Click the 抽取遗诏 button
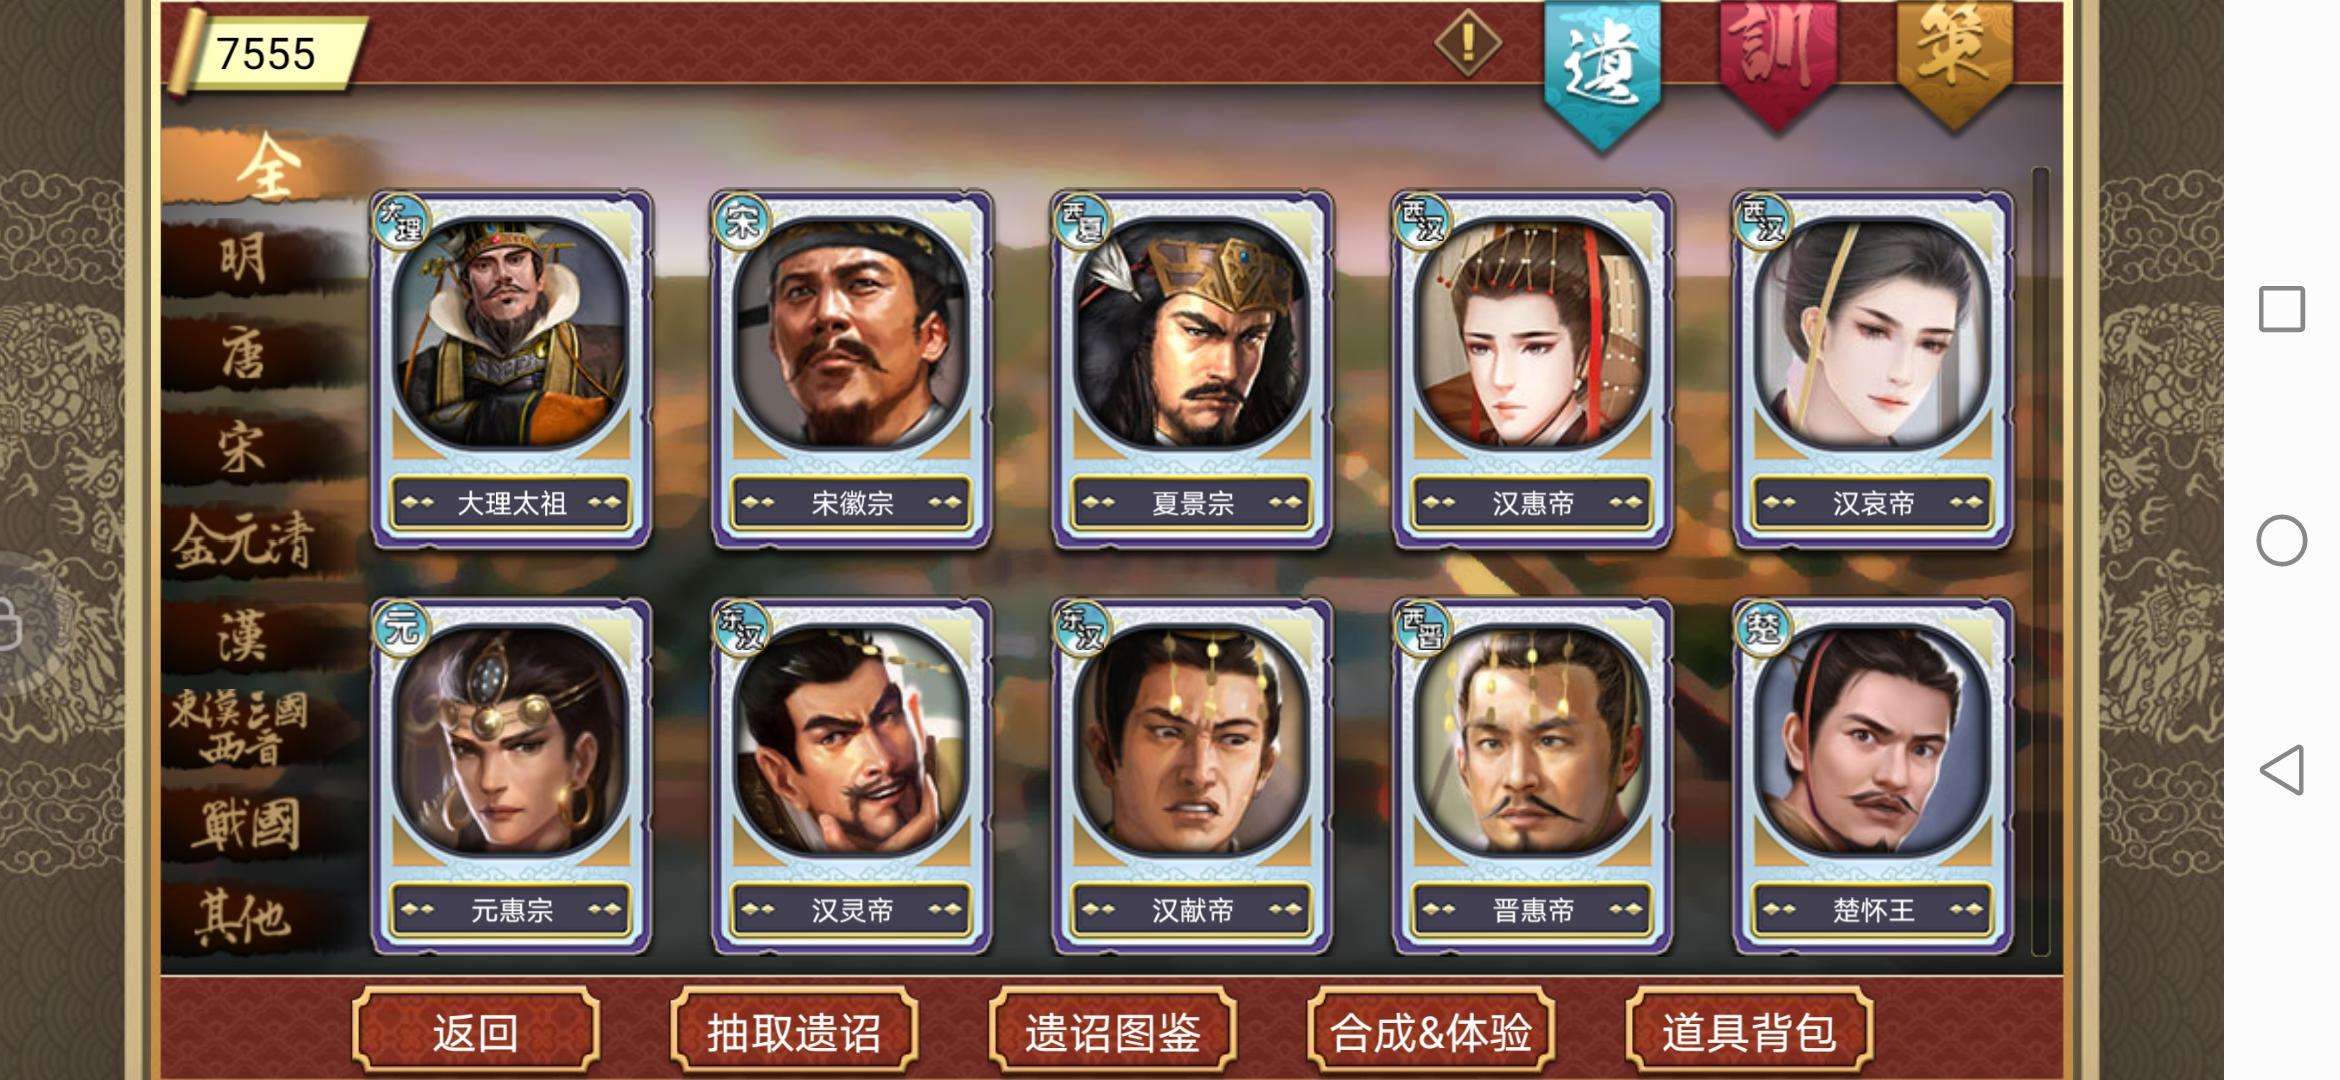2340x1080 pixels. point(794,1032)
